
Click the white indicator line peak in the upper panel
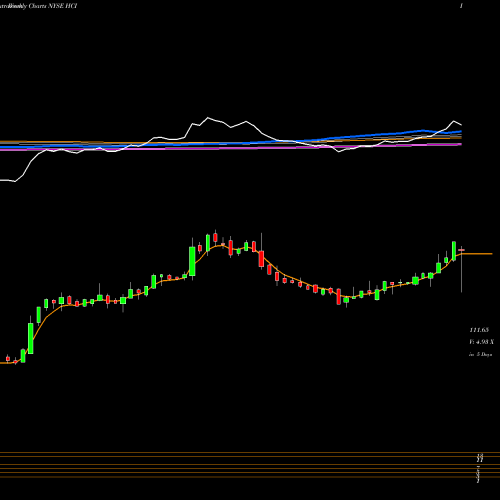(208, 118)
